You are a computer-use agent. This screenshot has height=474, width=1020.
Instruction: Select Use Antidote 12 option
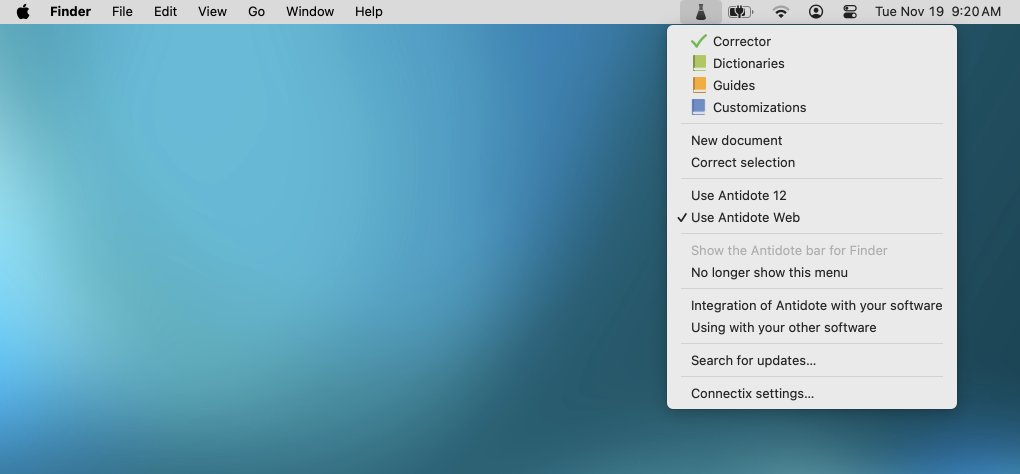[x=738, y=196]
